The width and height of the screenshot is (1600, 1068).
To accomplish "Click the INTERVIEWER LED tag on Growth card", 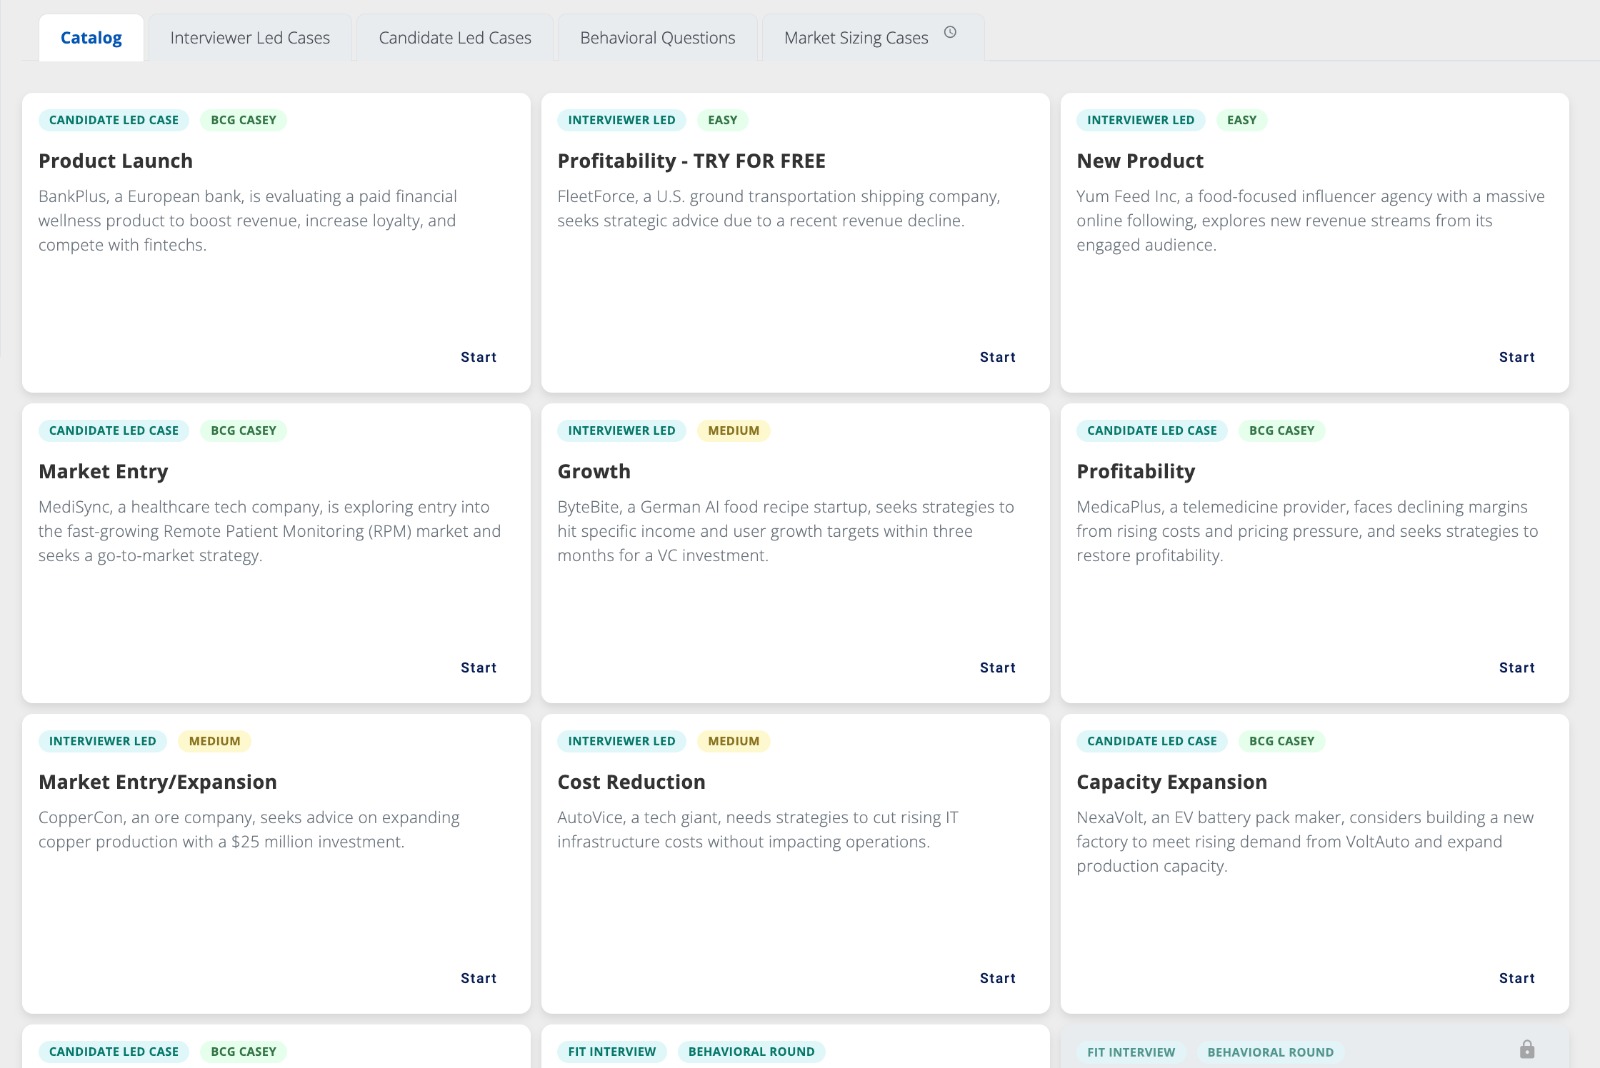I will tap(621, 431).
